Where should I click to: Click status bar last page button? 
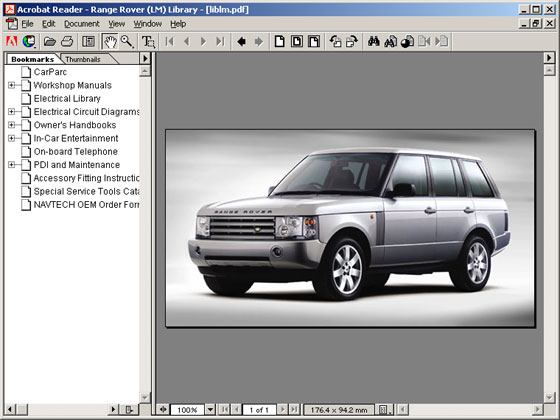coord(294,409)
